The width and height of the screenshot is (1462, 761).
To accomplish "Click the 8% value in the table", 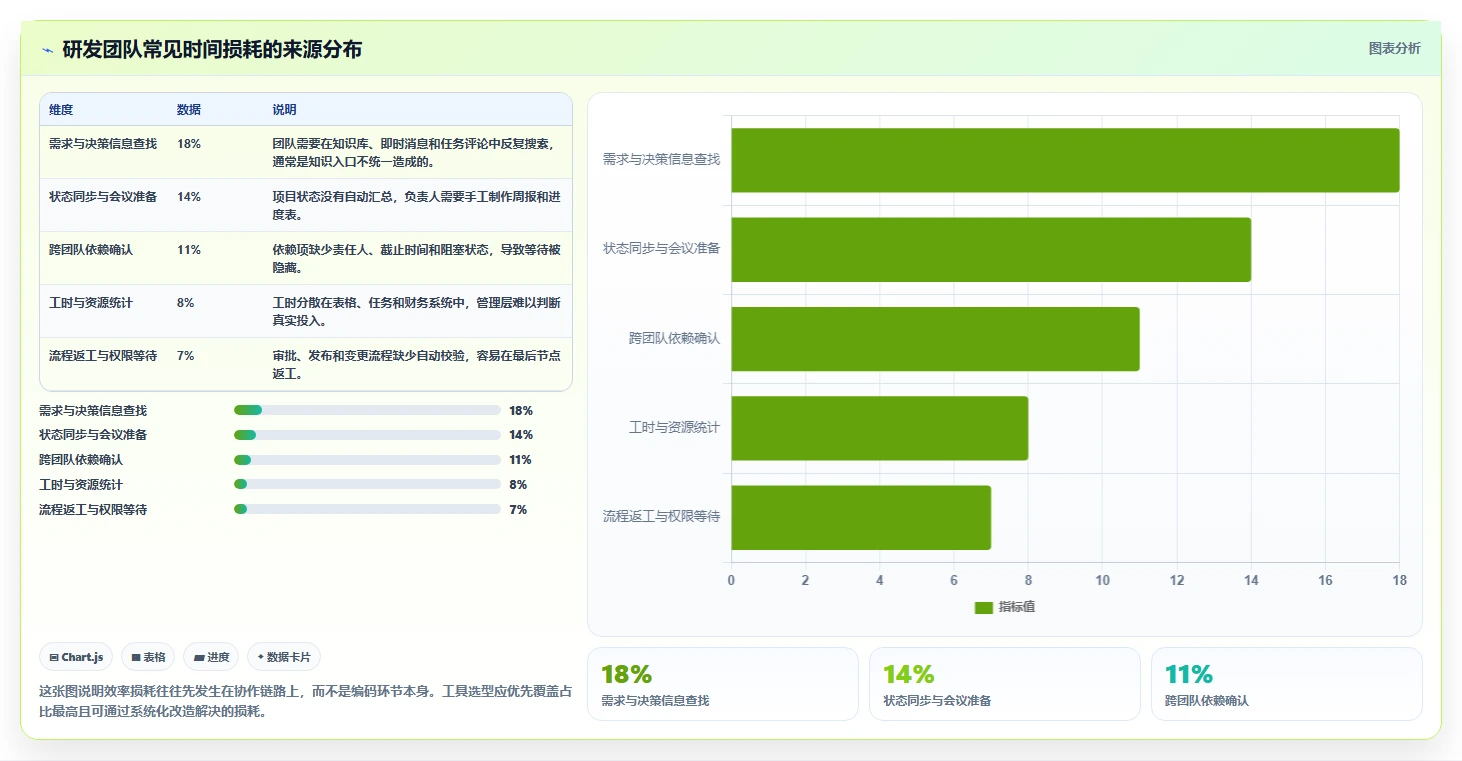I will click(185, 303).
